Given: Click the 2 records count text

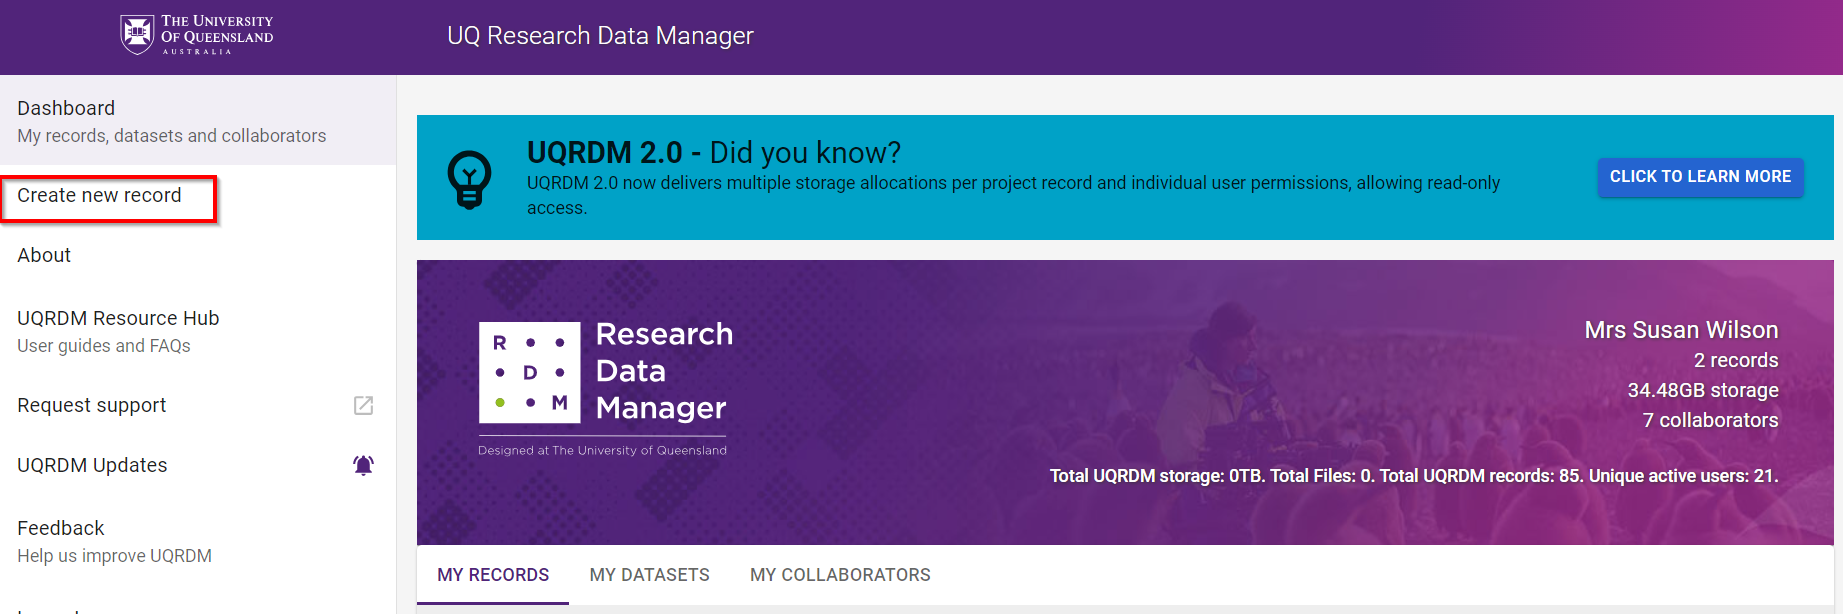Looking at the screenshot, I should 1736,360.
